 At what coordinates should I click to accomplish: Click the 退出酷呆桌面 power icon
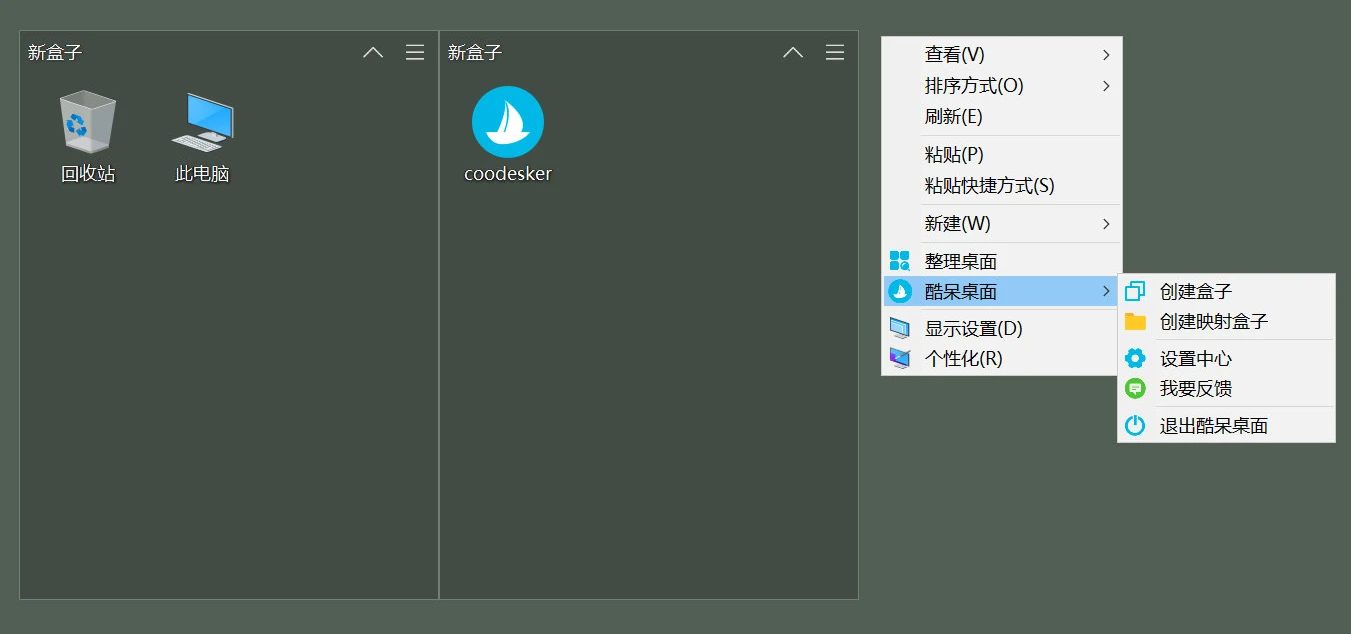(1135, 424)
